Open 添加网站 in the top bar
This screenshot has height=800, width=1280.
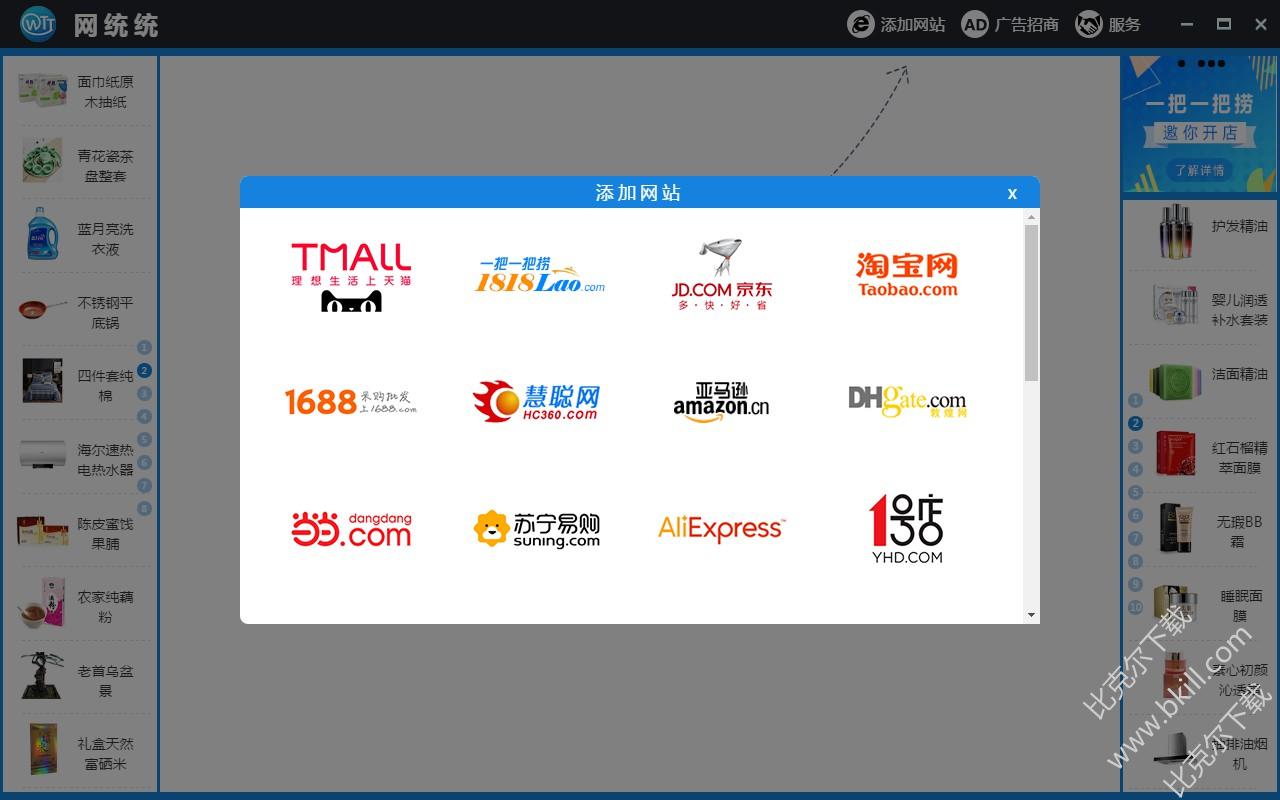coord(896,24)
